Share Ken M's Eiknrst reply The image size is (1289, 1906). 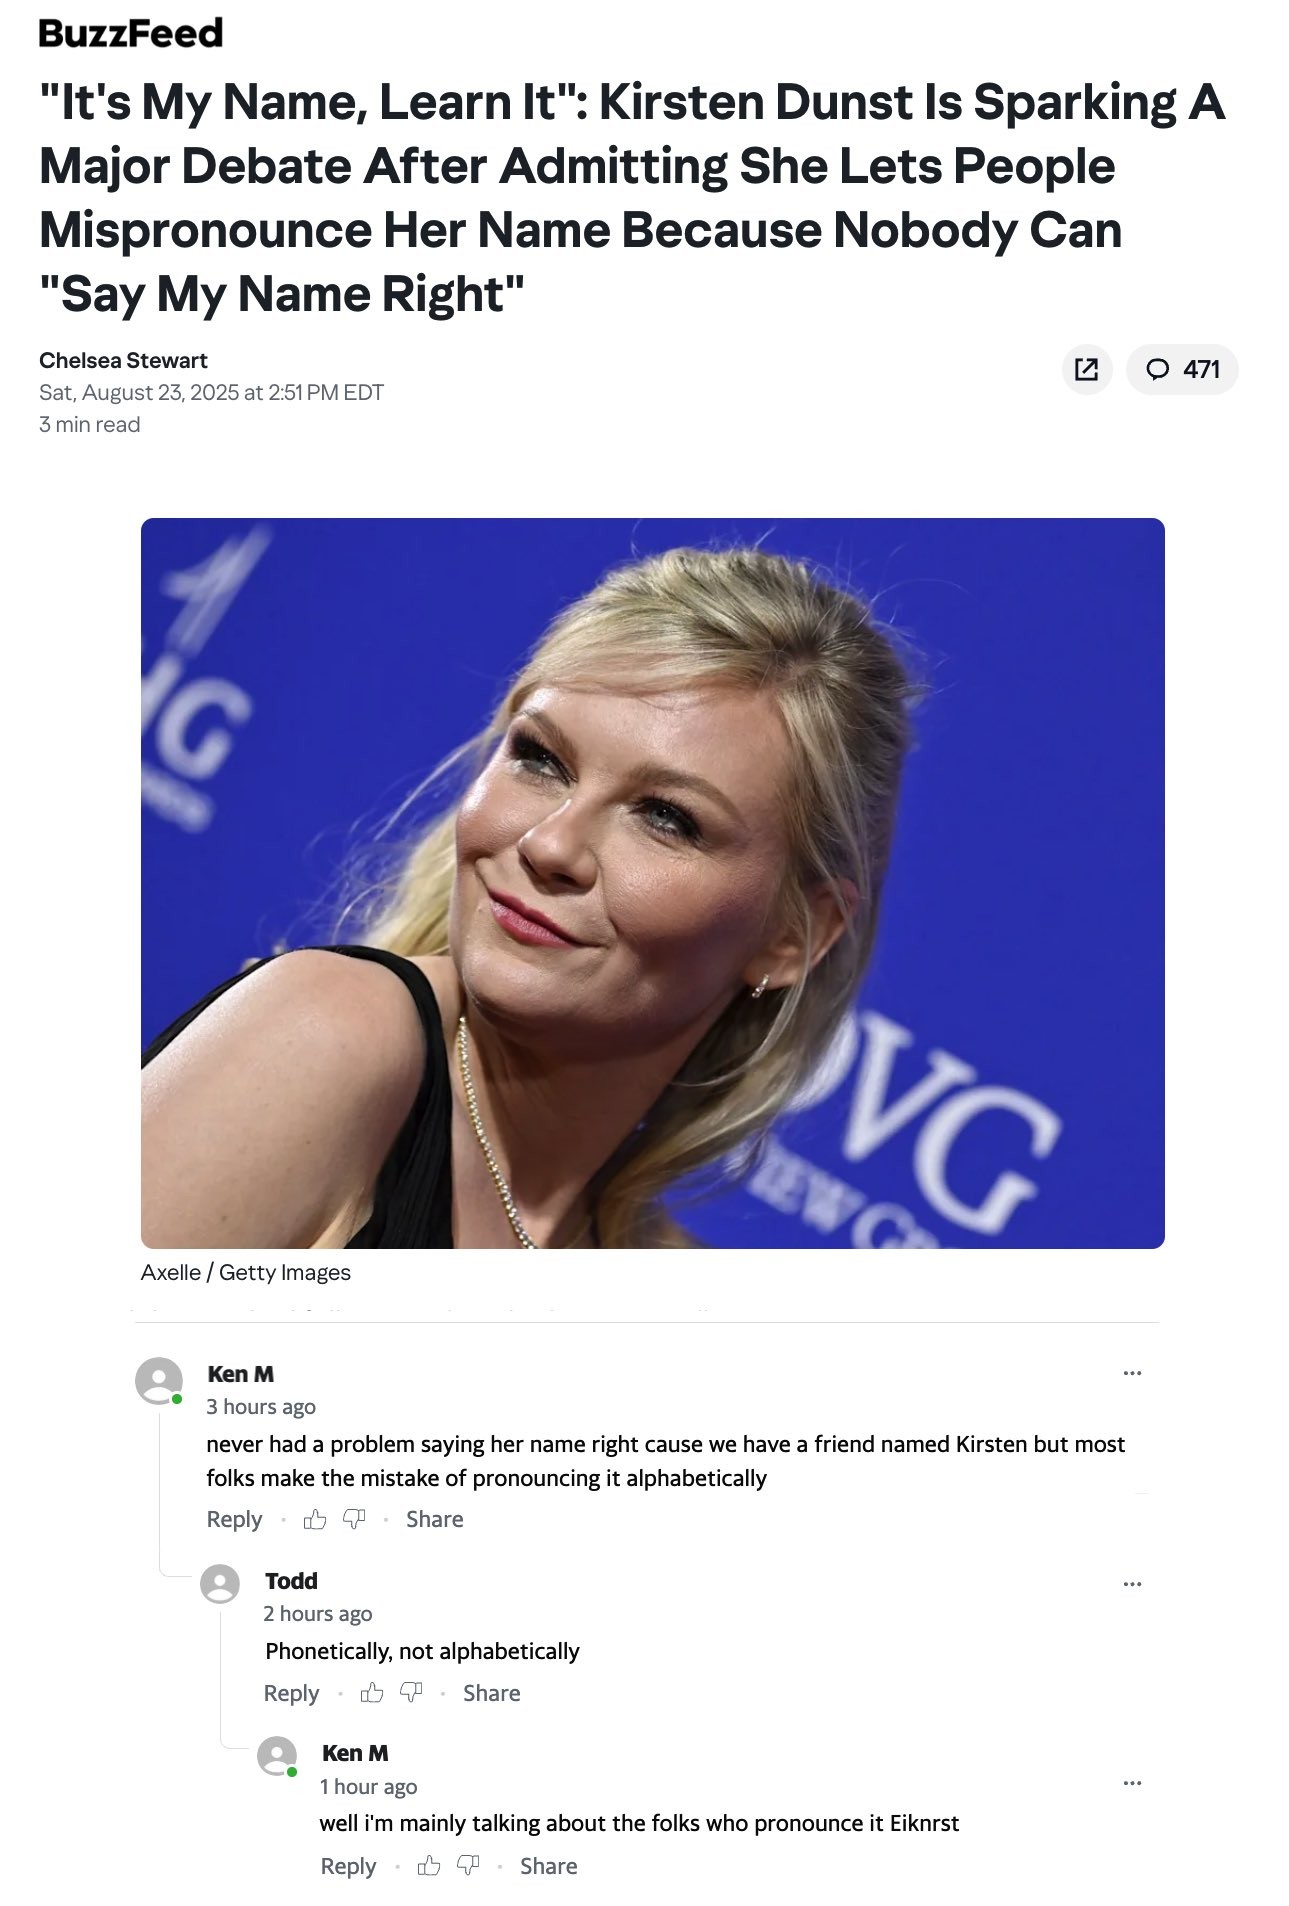tap(548, 1865)
